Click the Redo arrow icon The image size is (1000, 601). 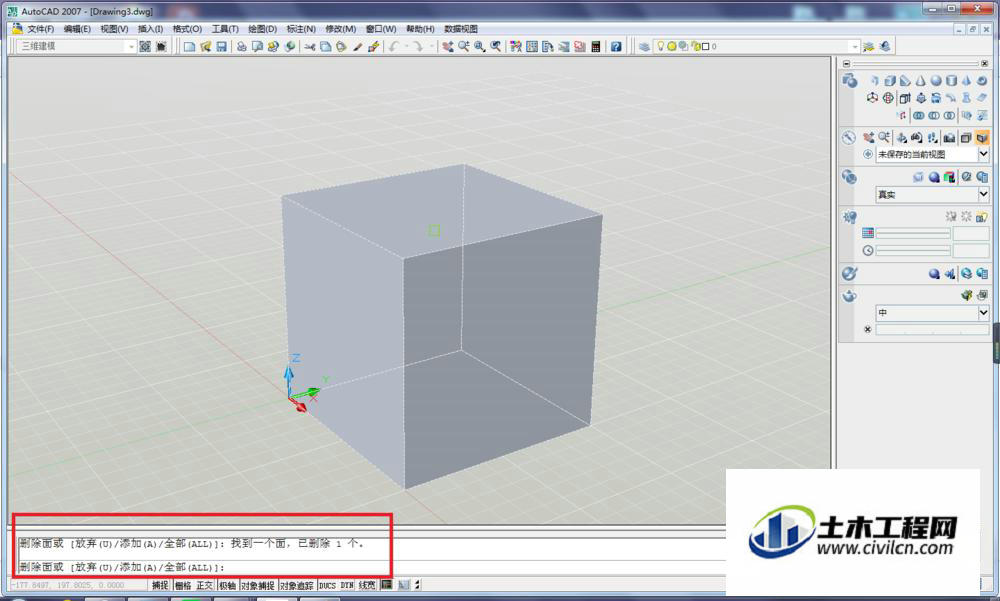pyautogui.click(x=417, y=47)
